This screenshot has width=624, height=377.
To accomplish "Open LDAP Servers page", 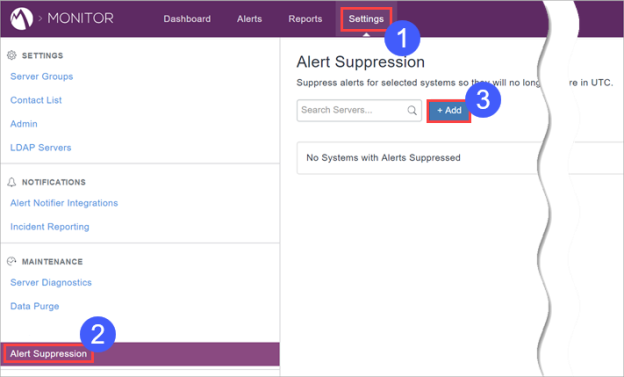I will point(41,148).
